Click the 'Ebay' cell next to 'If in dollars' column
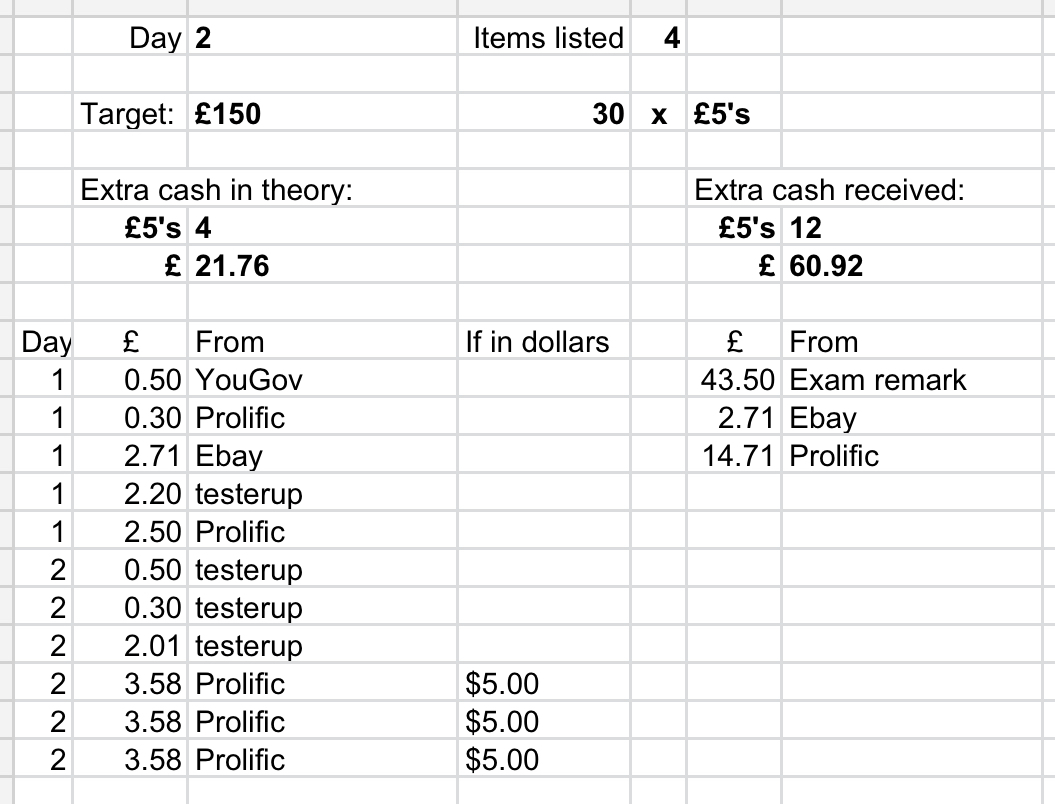1055x804 pixels. (x=229, y=456)
